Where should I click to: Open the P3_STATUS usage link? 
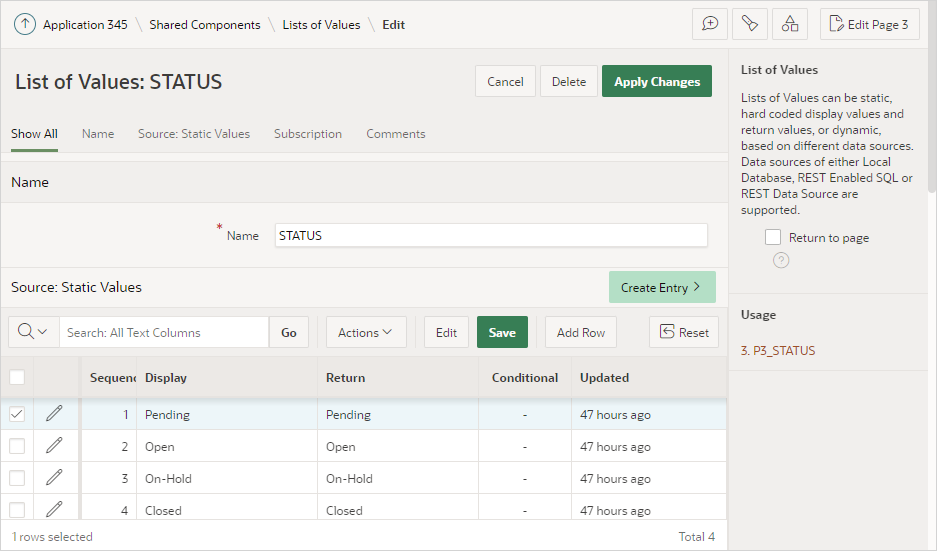778,351
